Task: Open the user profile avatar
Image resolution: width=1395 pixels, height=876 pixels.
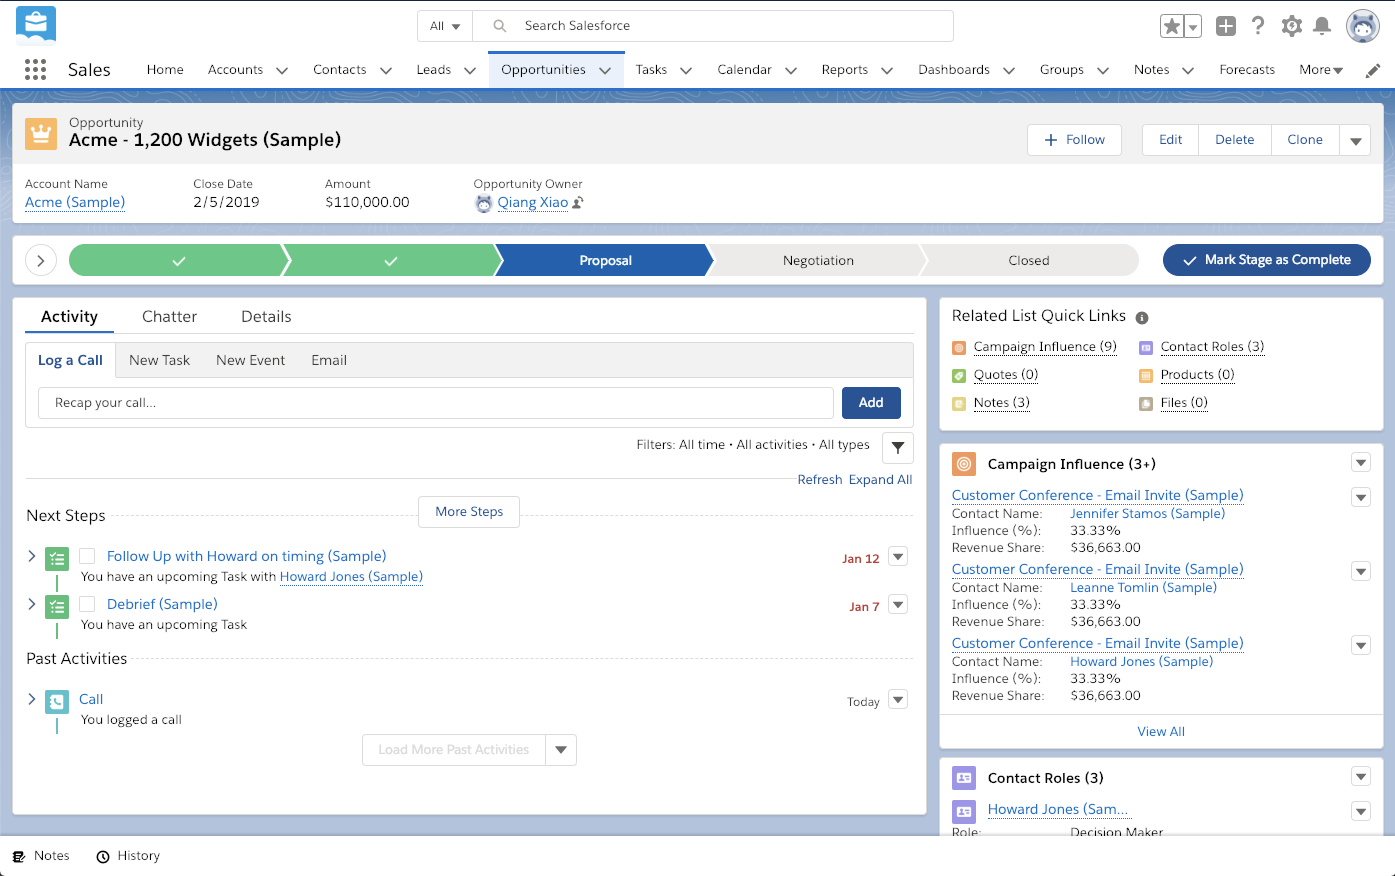Action: point(1362,26)
